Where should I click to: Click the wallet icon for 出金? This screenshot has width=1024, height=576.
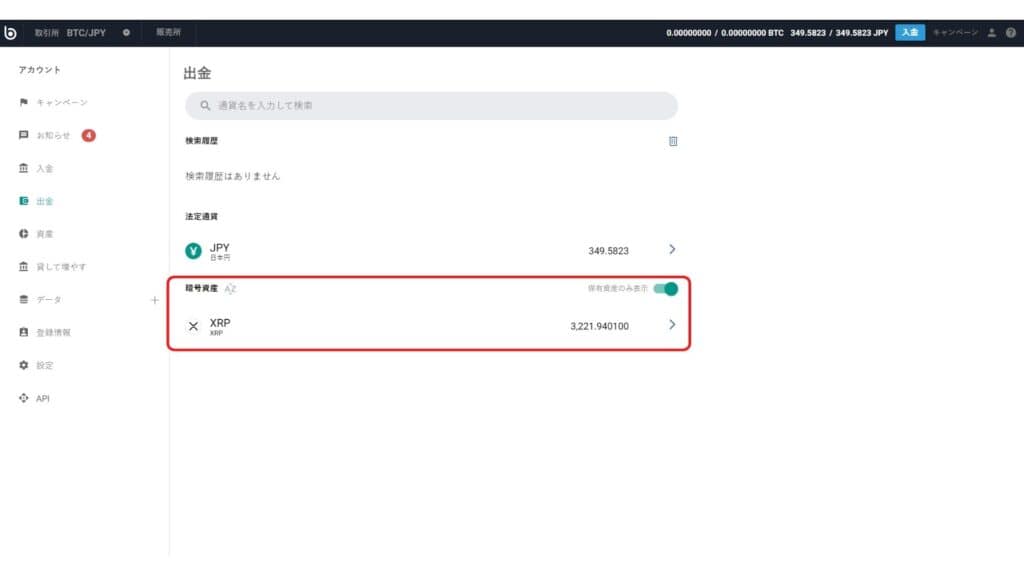tap(24, 201)
